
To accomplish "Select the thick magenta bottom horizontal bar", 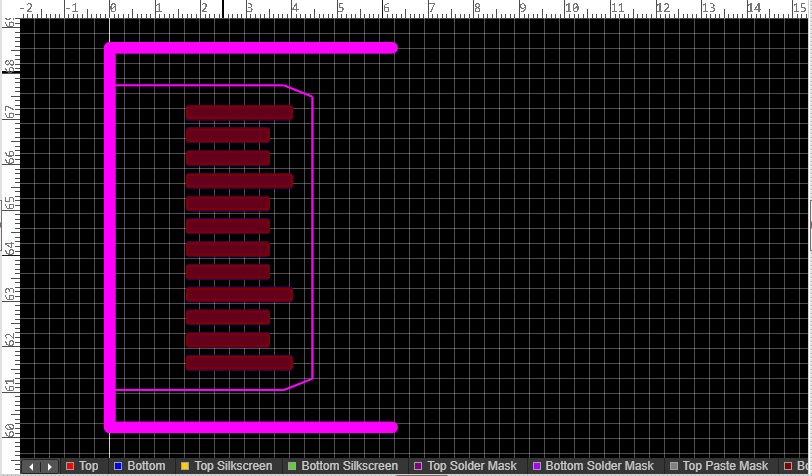I will [x=251, y=427].
